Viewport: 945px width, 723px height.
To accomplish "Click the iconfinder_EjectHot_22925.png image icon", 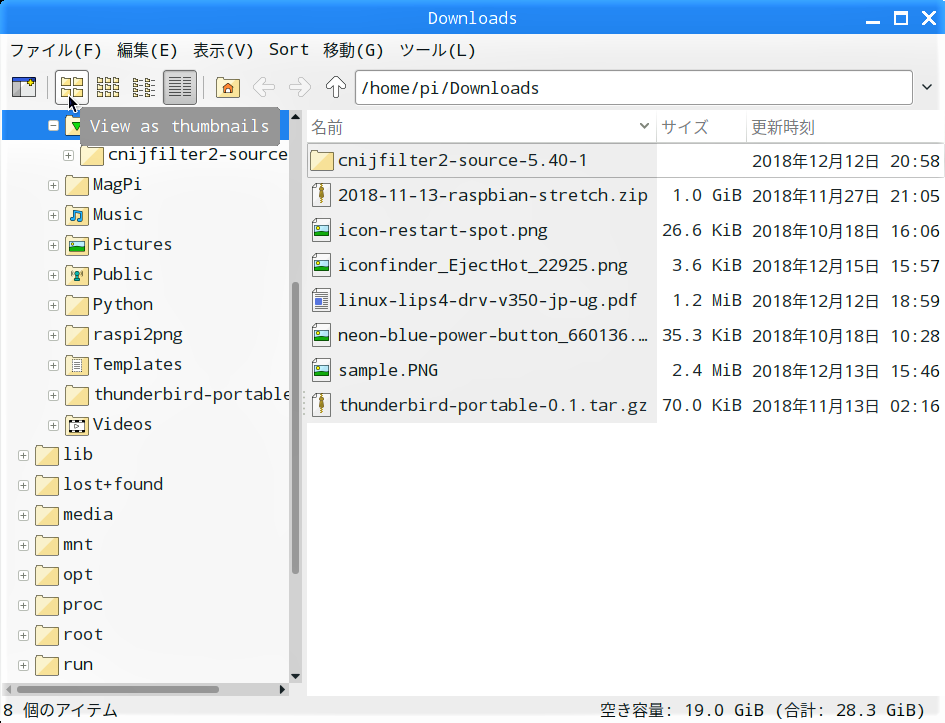I will [322, 265].
